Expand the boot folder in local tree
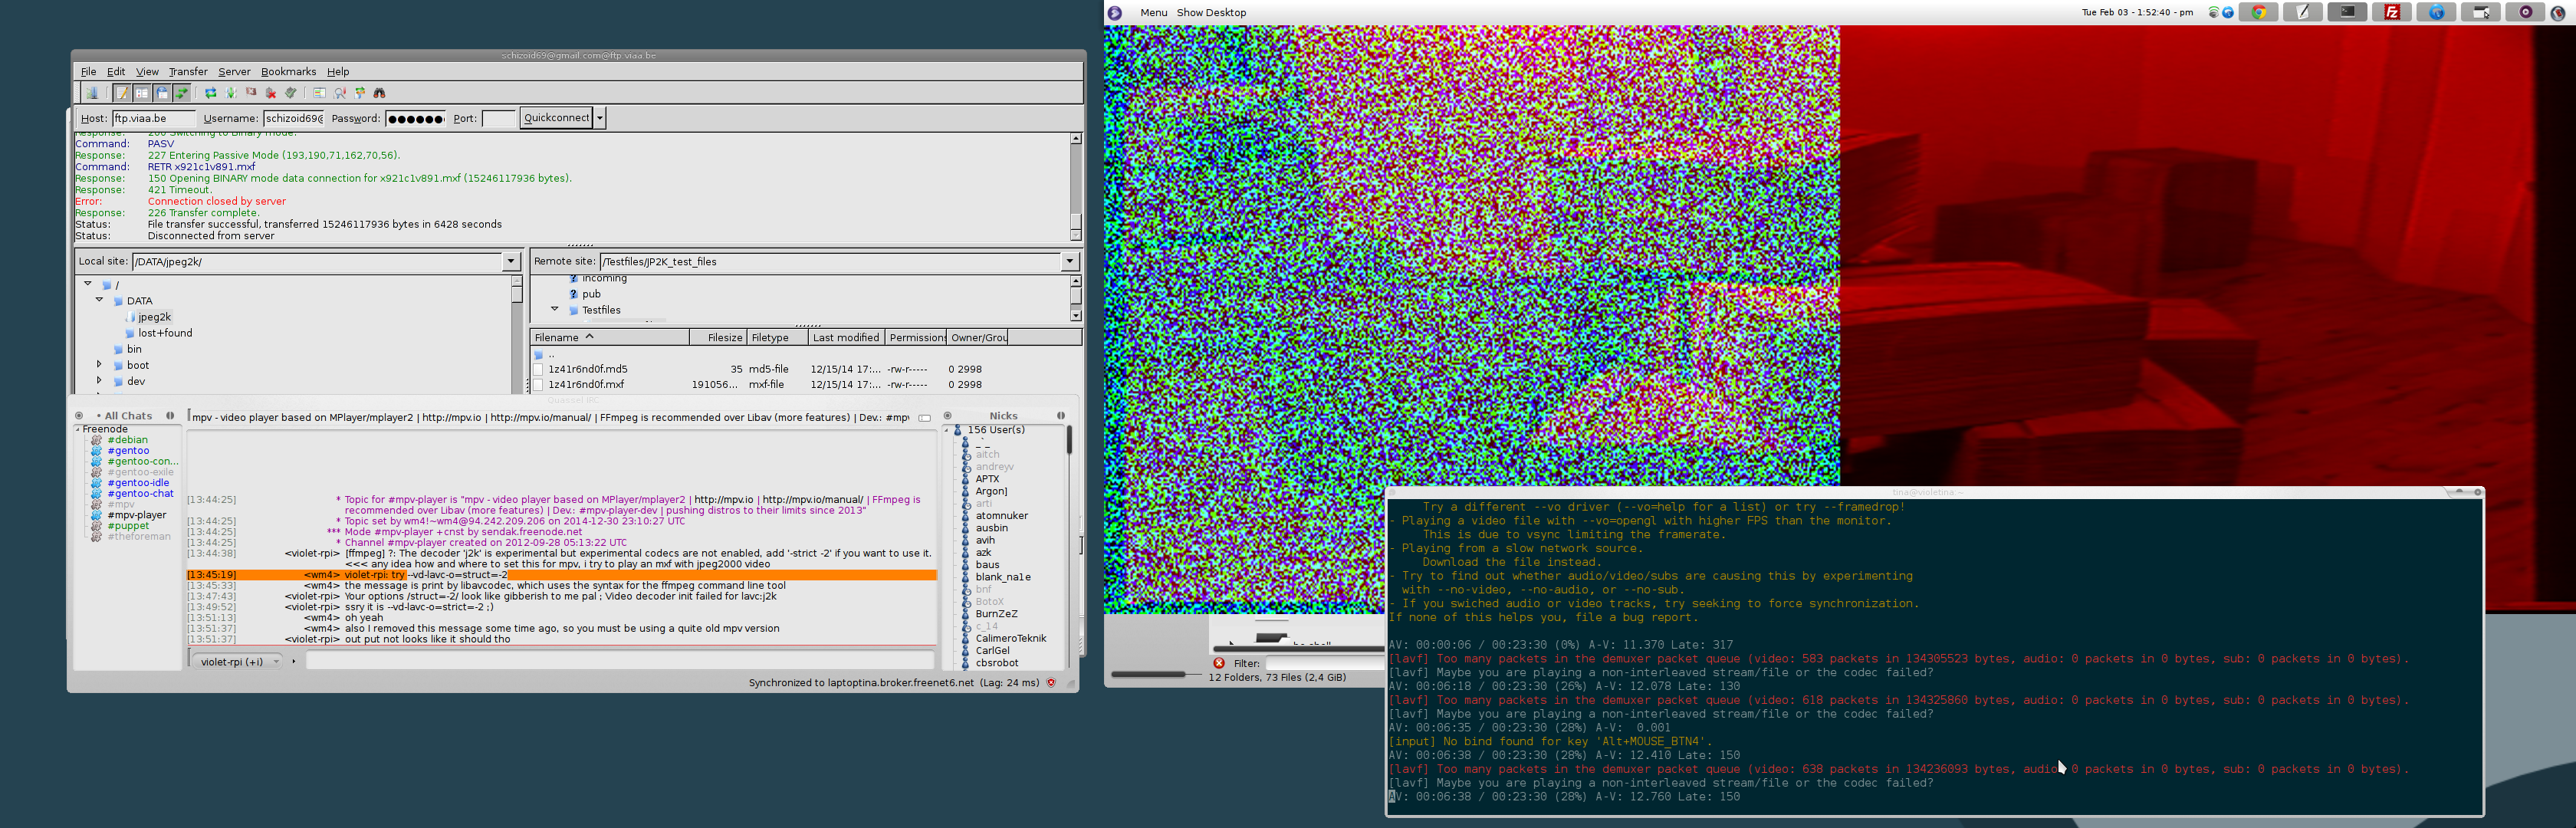The width and height of the screenshot is (2576, 828). coord(99,365)
